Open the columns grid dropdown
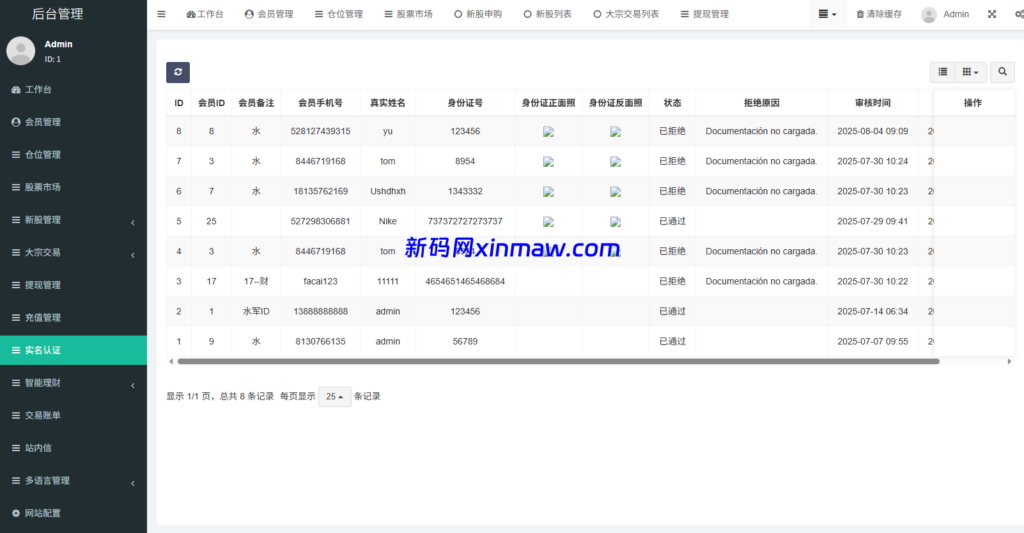 click(x=970, y=72)
